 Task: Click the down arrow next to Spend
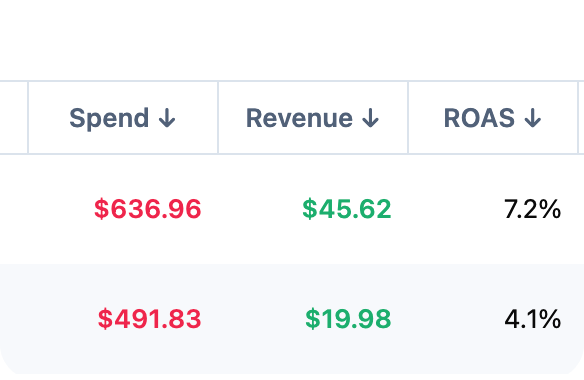[x=167, y=118]
